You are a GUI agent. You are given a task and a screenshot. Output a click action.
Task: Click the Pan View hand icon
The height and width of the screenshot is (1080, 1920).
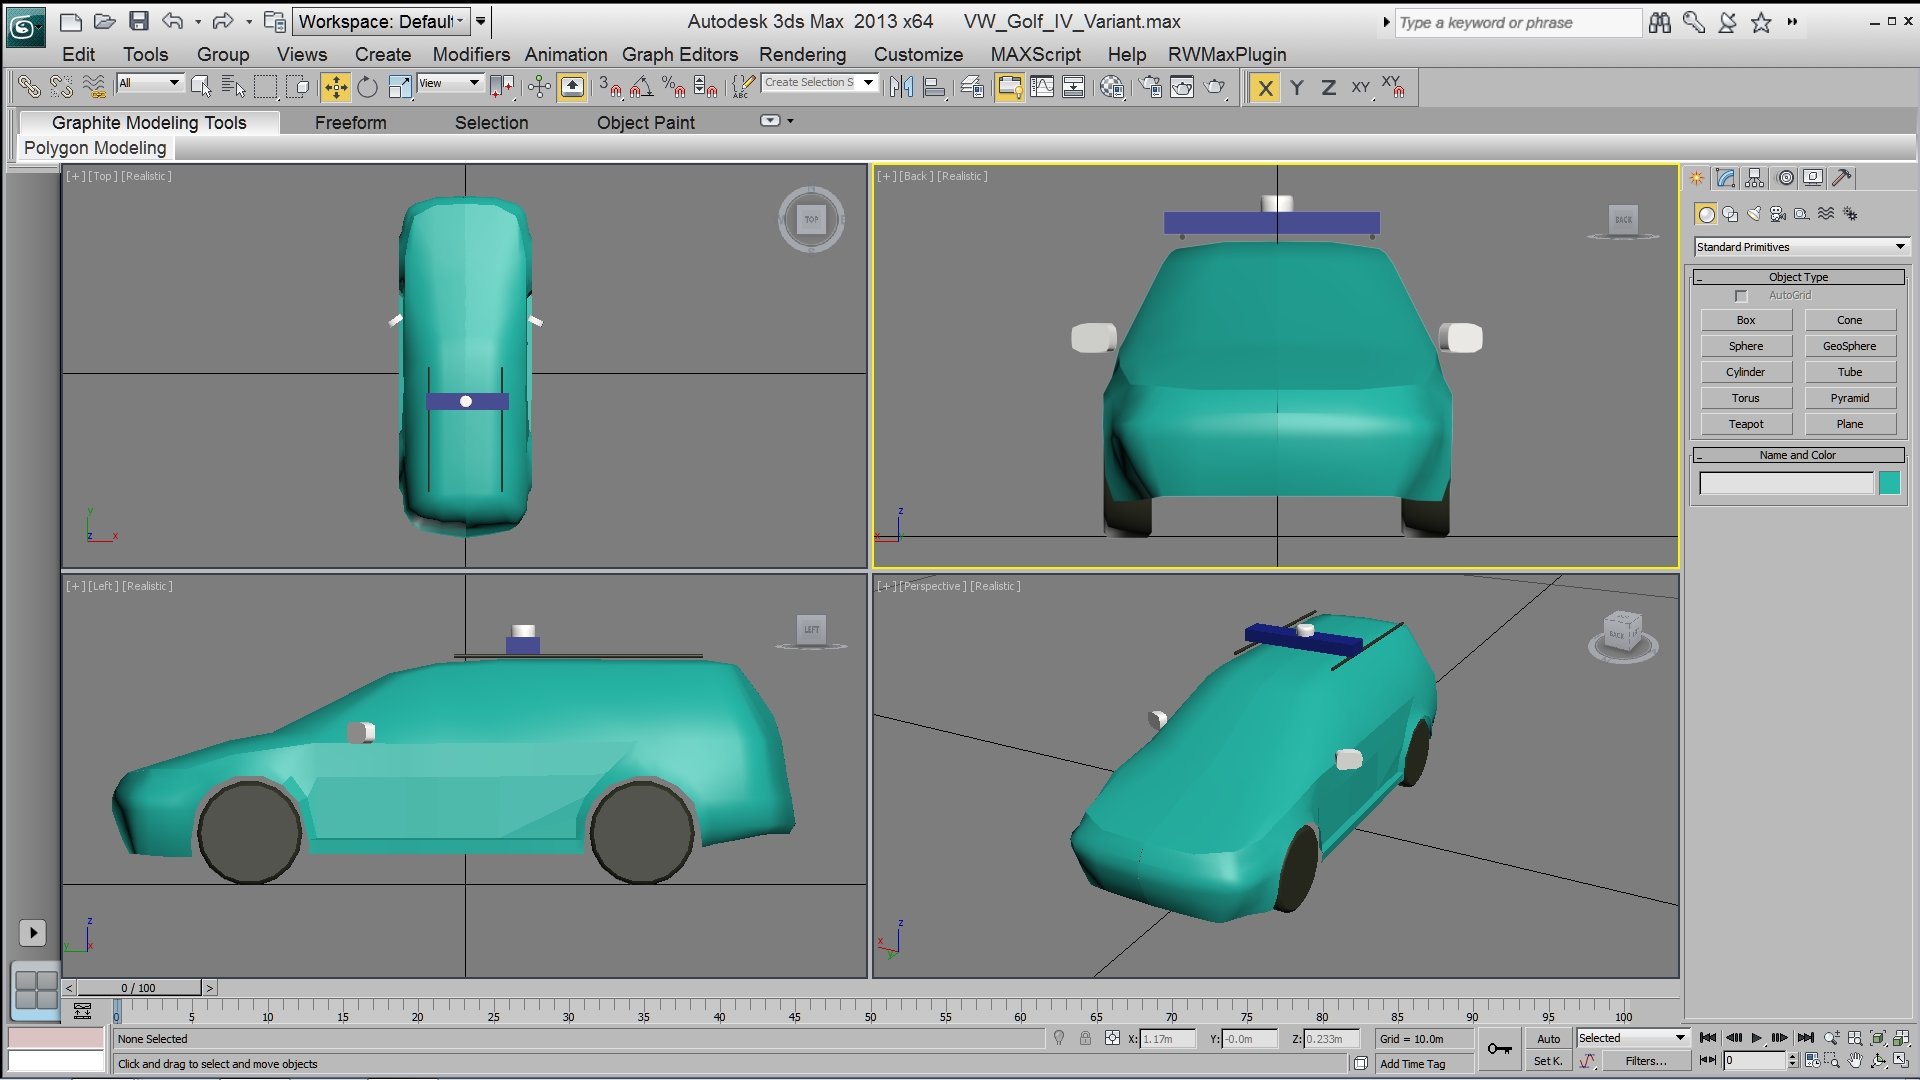1855,1061
